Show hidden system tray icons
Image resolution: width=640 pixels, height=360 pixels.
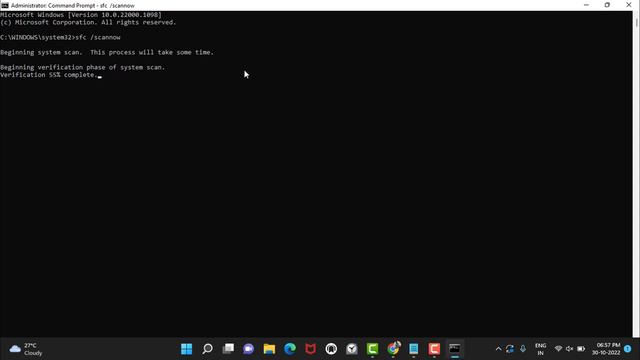click(498, 349)
